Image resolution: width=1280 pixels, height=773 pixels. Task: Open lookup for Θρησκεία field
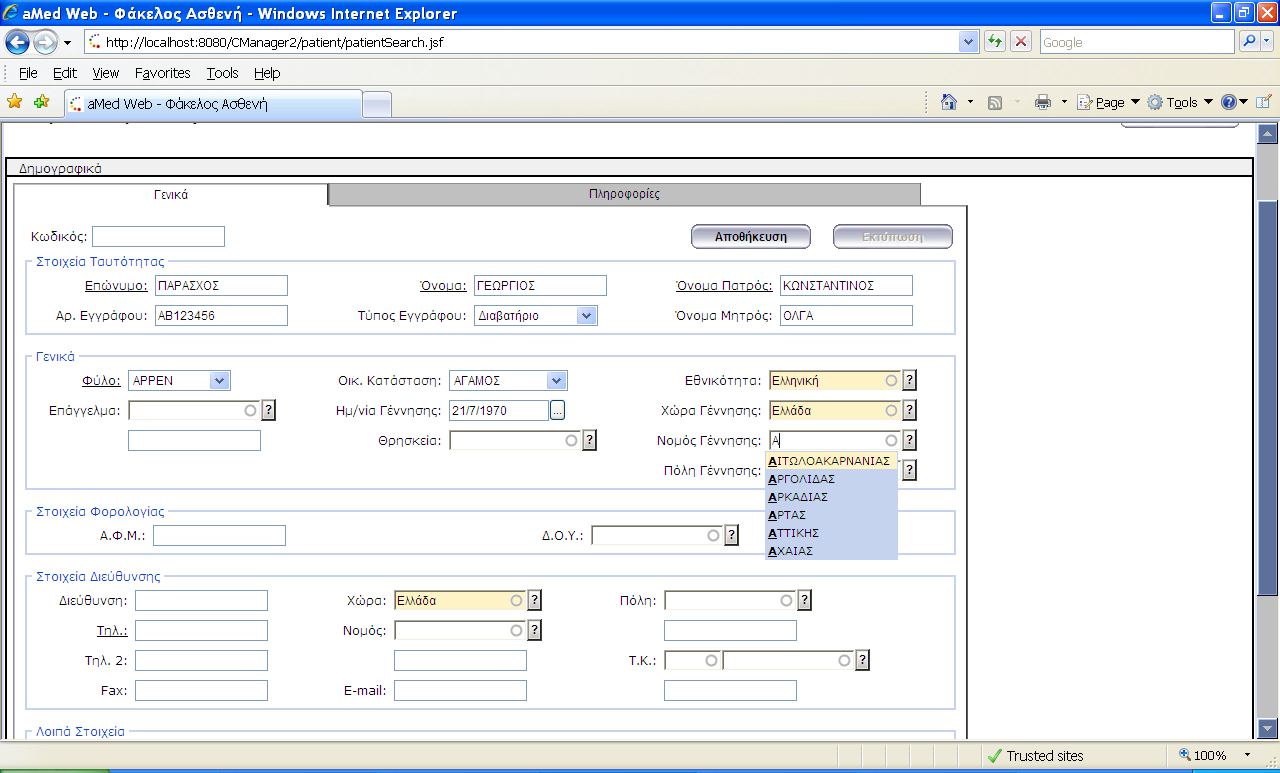point(590,440)
